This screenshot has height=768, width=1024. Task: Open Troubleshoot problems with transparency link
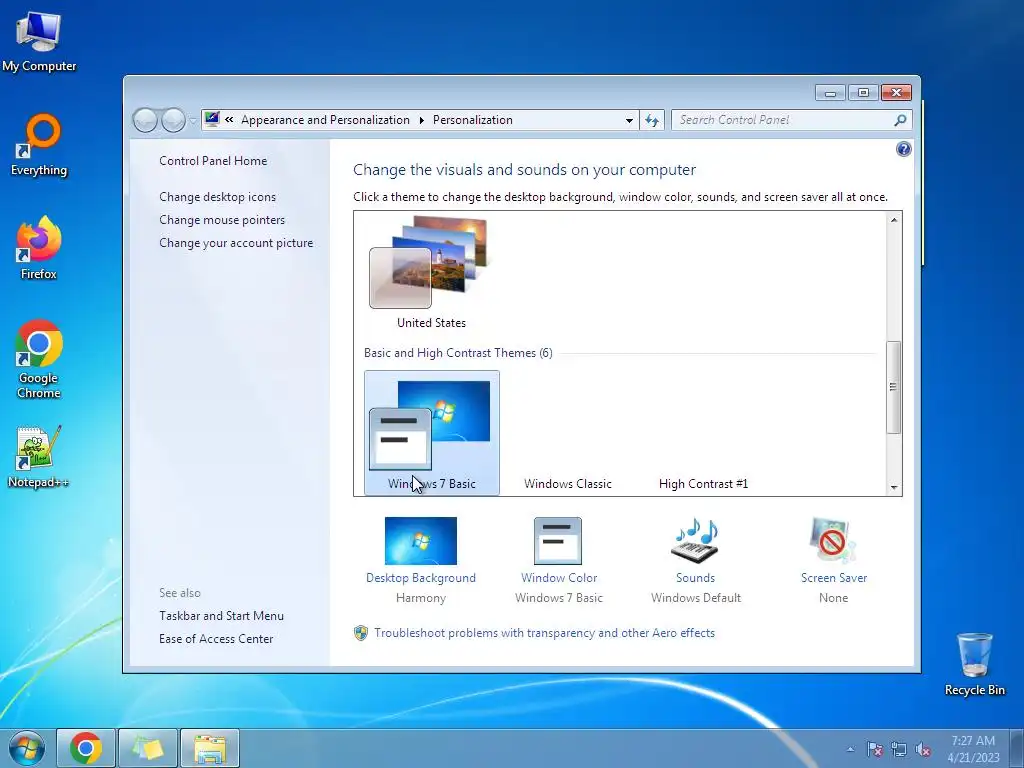click(x=545, y=633)
